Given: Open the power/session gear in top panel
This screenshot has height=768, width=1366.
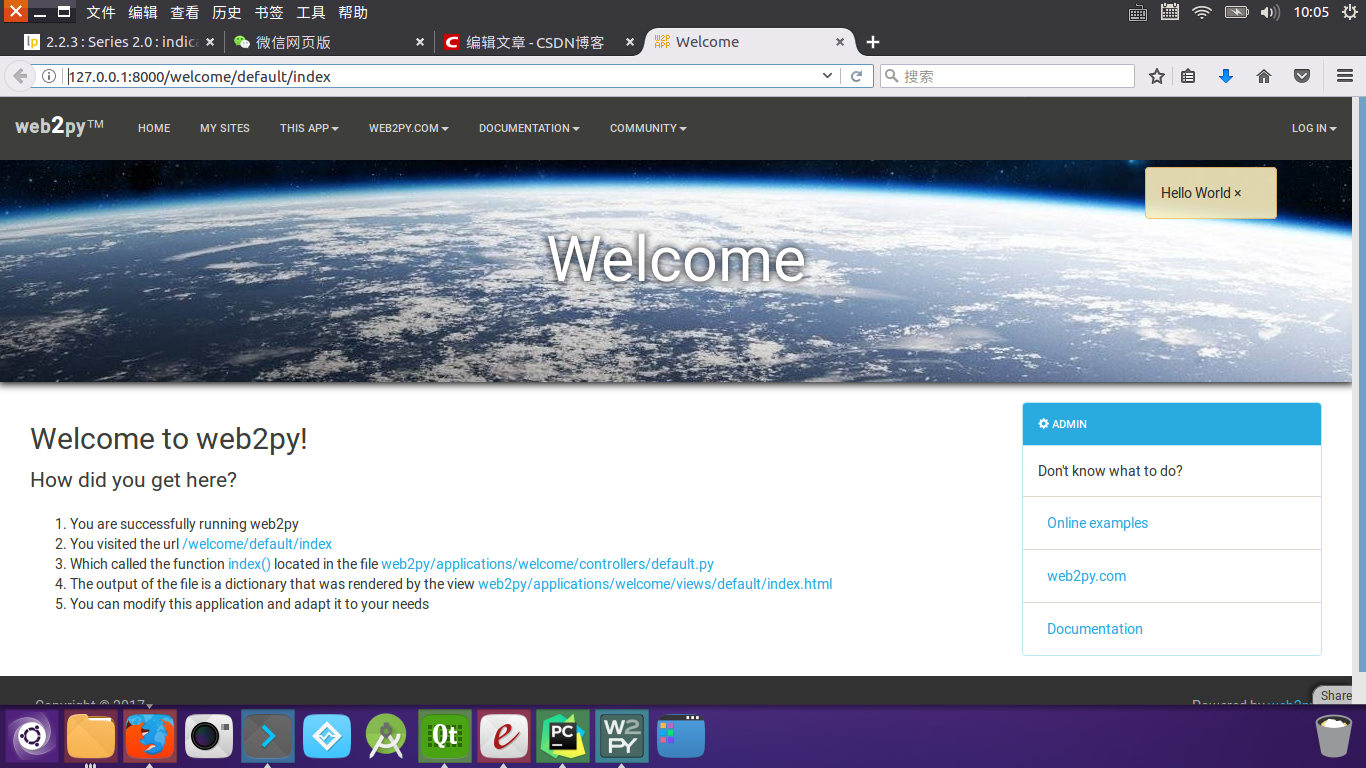Looking at the screenshot, I should [1350, 12].
